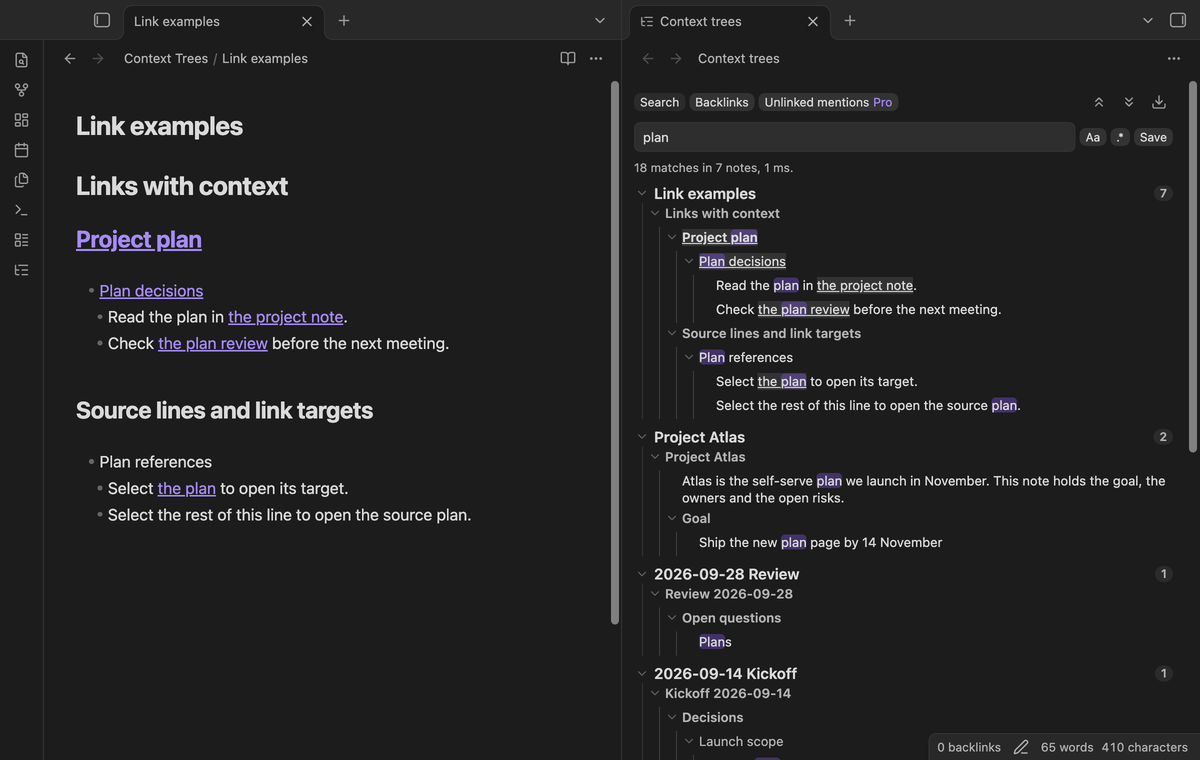Collapse Open questions tree node
Viewport: 1200px width, 760px height.
[672, 618]
